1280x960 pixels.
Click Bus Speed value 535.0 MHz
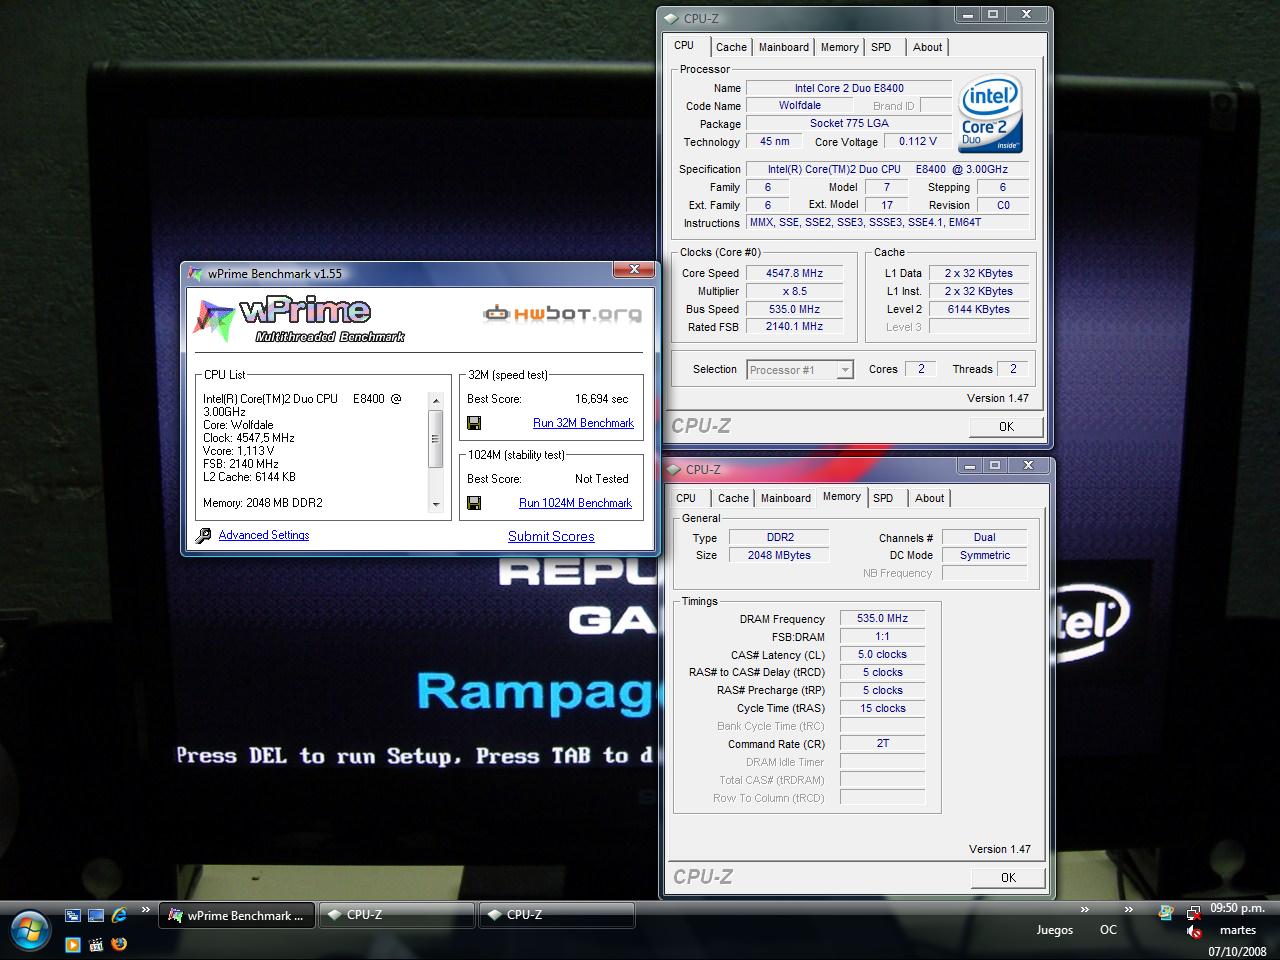tap(795, 309)
